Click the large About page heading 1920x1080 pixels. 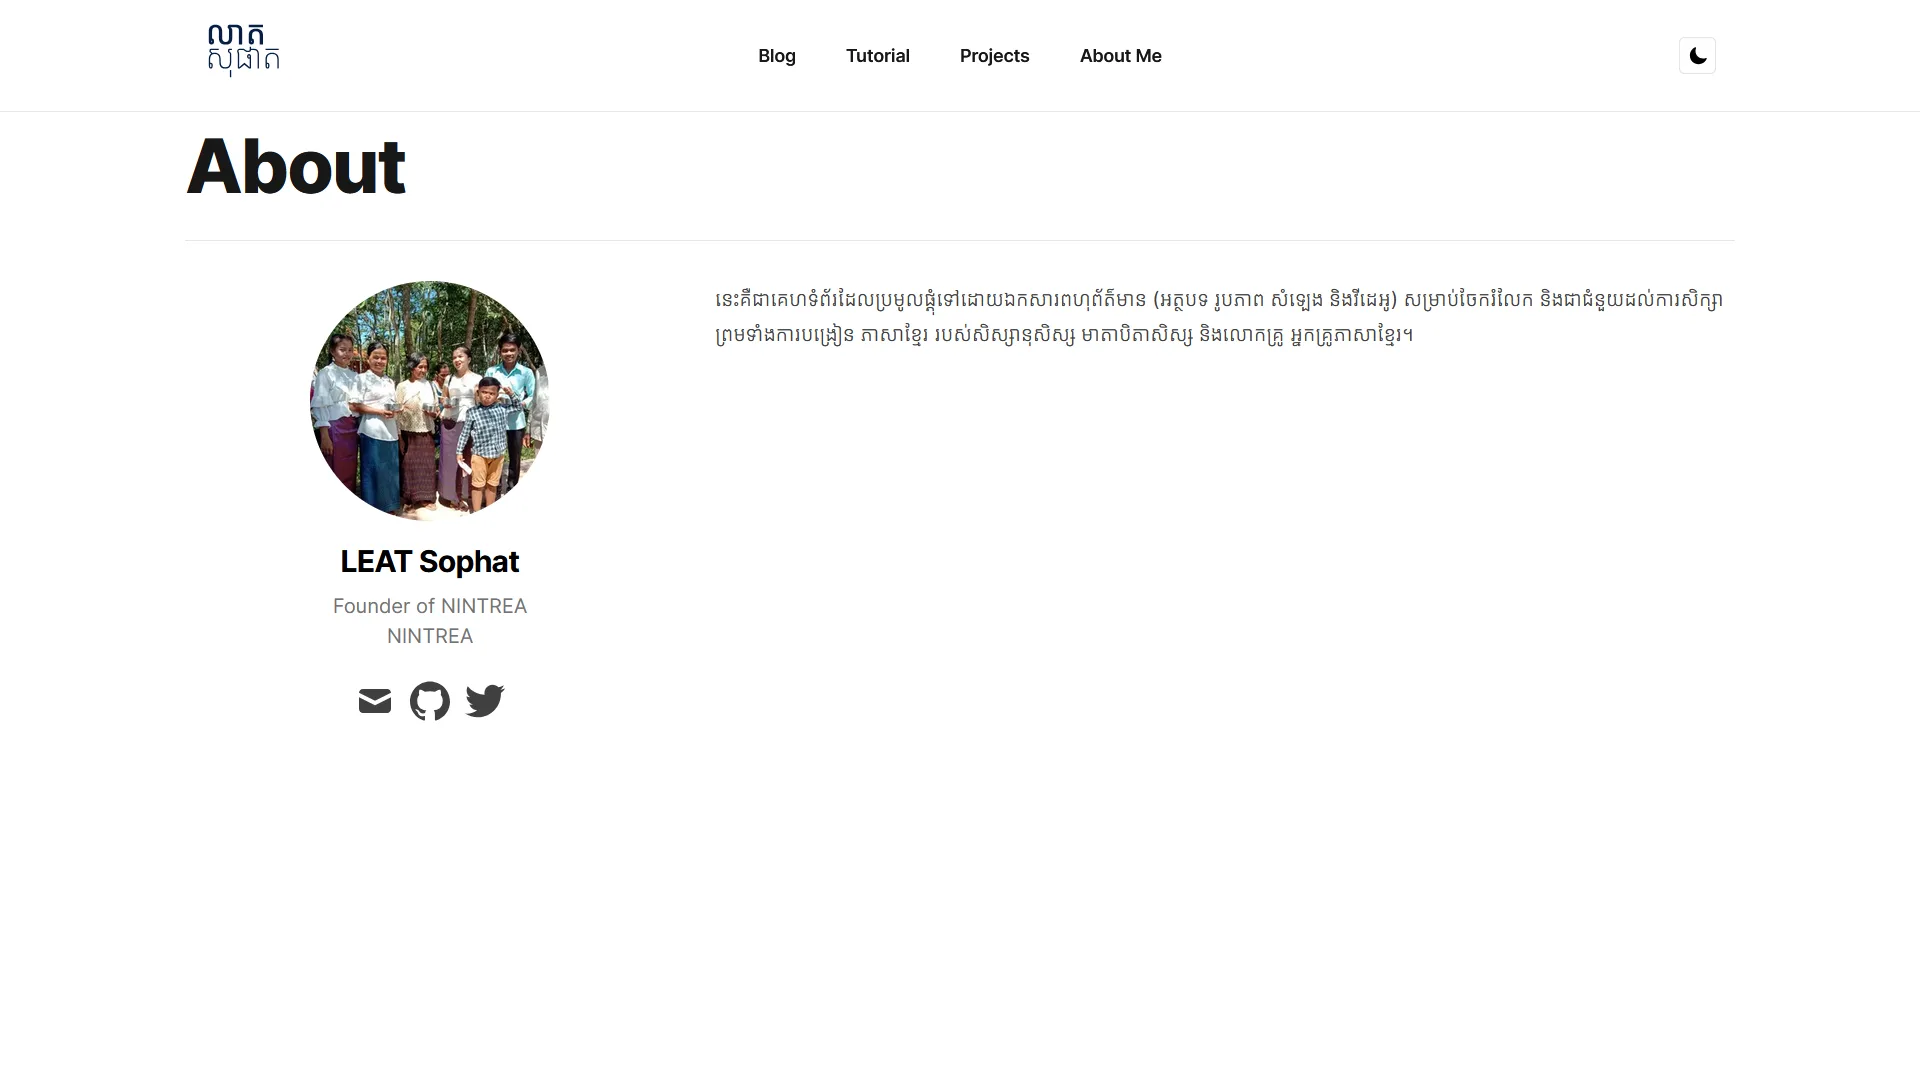pos(296,166)
